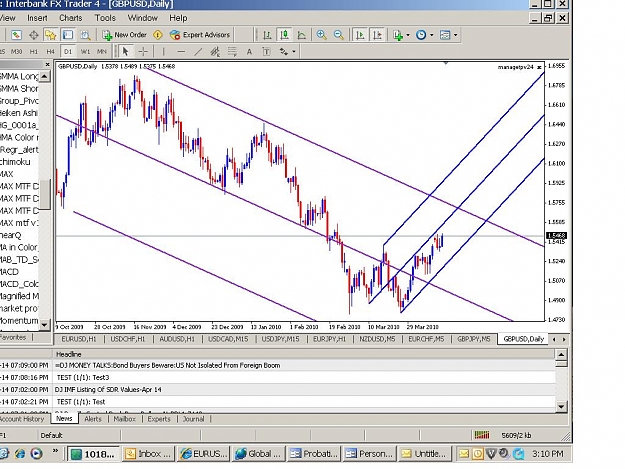The width and height of the screenshot is (625, 469).
Task: Expand the Templates dropdown arrow
Action: point(456,35)
